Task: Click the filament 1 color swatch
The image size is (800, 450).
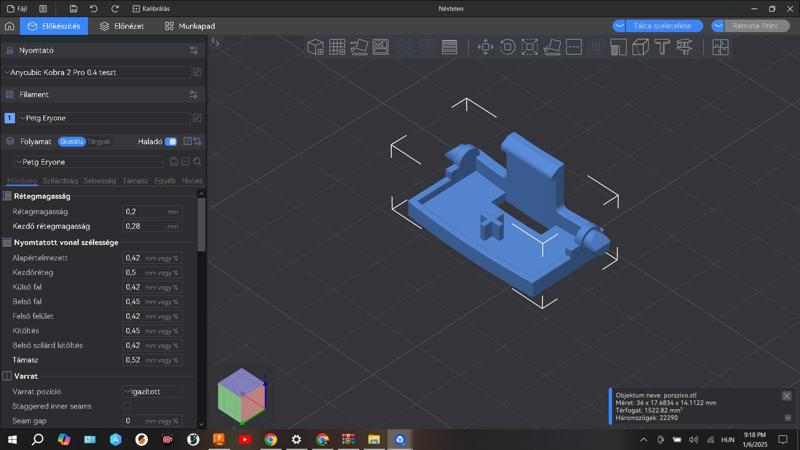Action: (x=10, y=118)
